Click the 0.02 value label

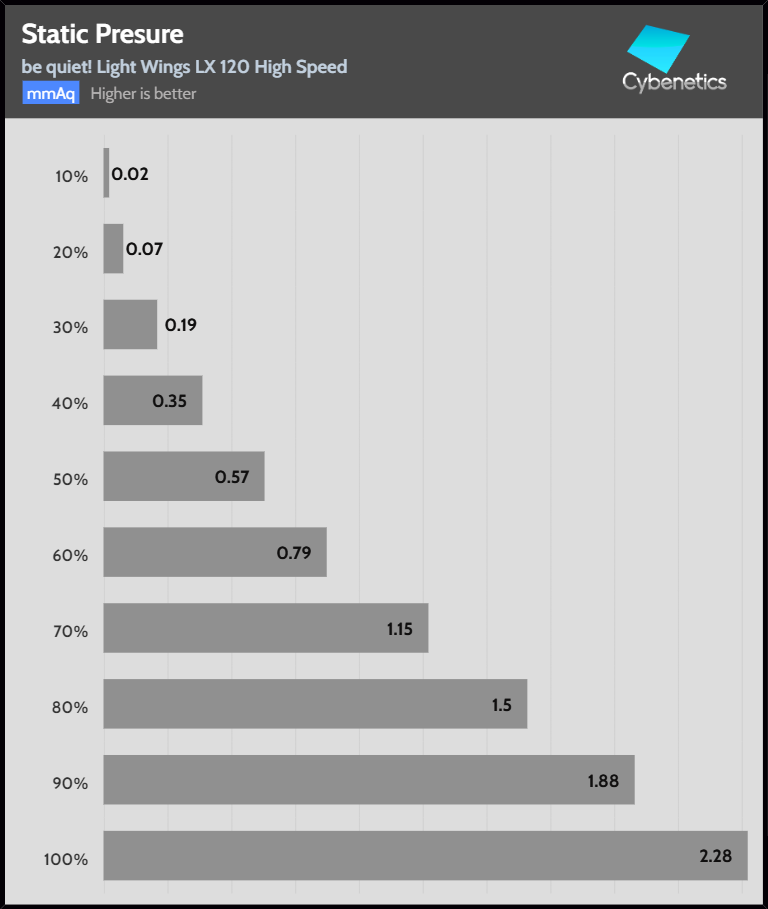click(x=130, y=173)
